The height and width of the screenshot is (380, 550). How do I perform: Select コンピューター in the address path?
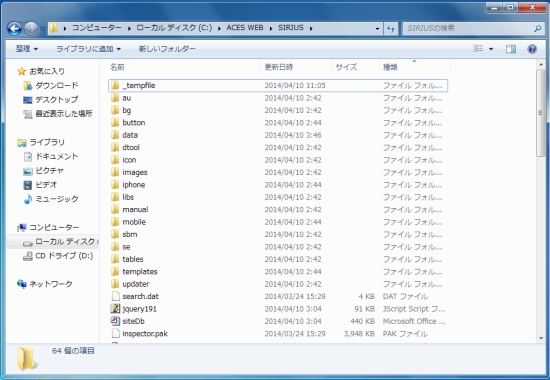tap(97, 28)
